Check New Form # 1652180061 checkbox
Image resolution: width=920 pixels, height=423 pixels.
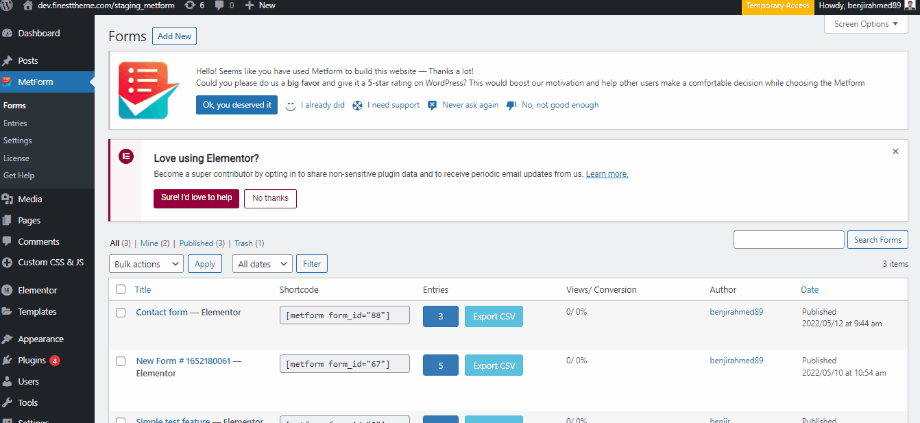click(121, 361)
